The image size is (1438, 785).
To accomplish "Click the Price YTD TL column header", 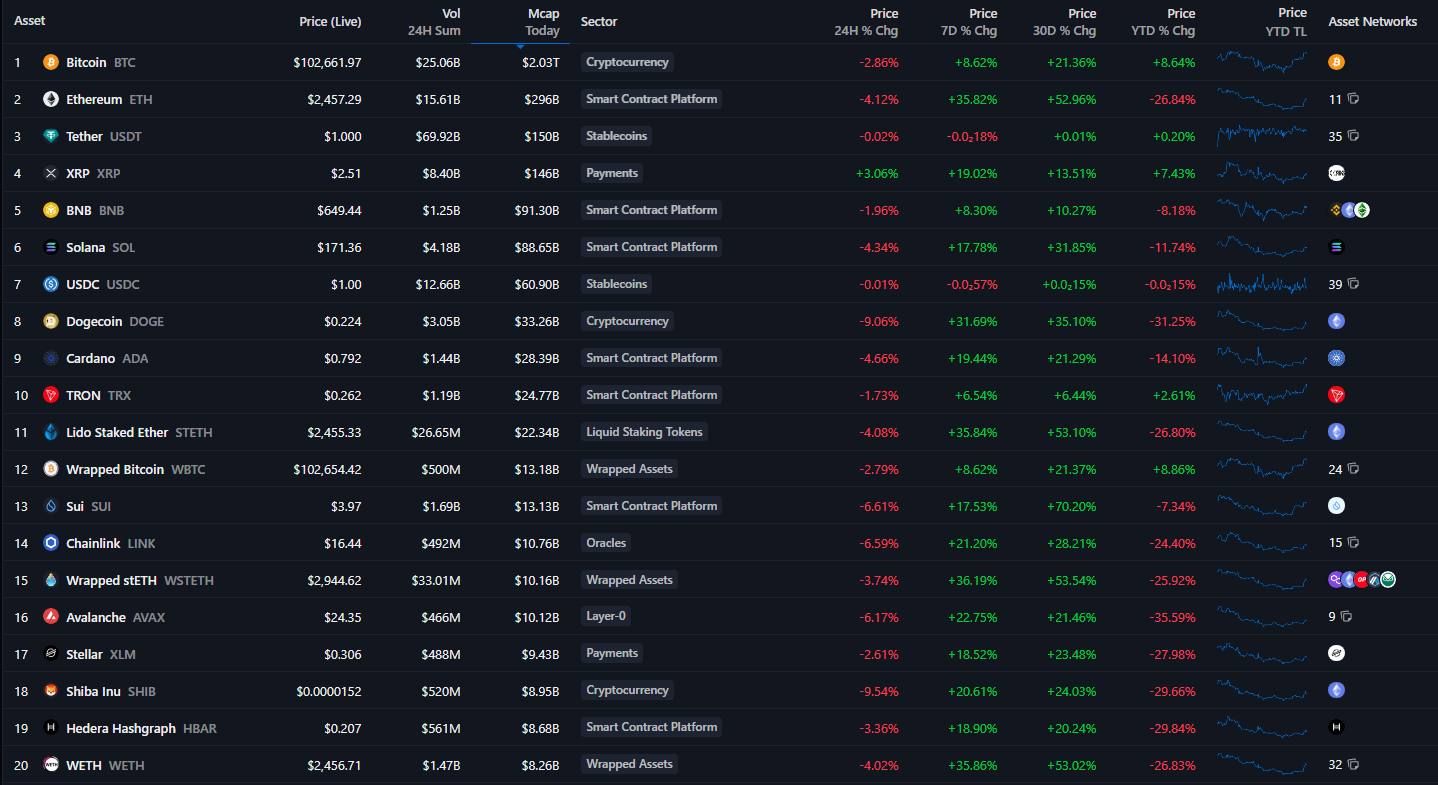I will [1286, 22].
